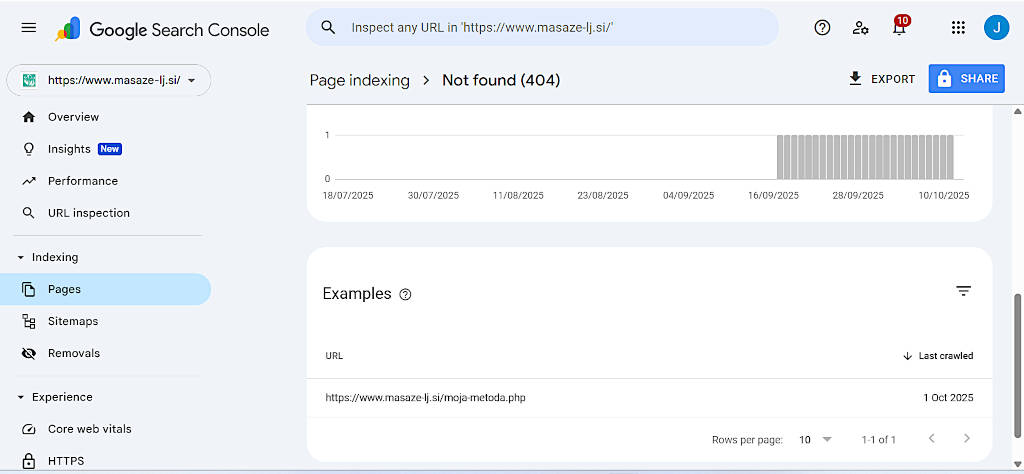
Task: Open the Google account avatar
Action: (x=996, y=28)
